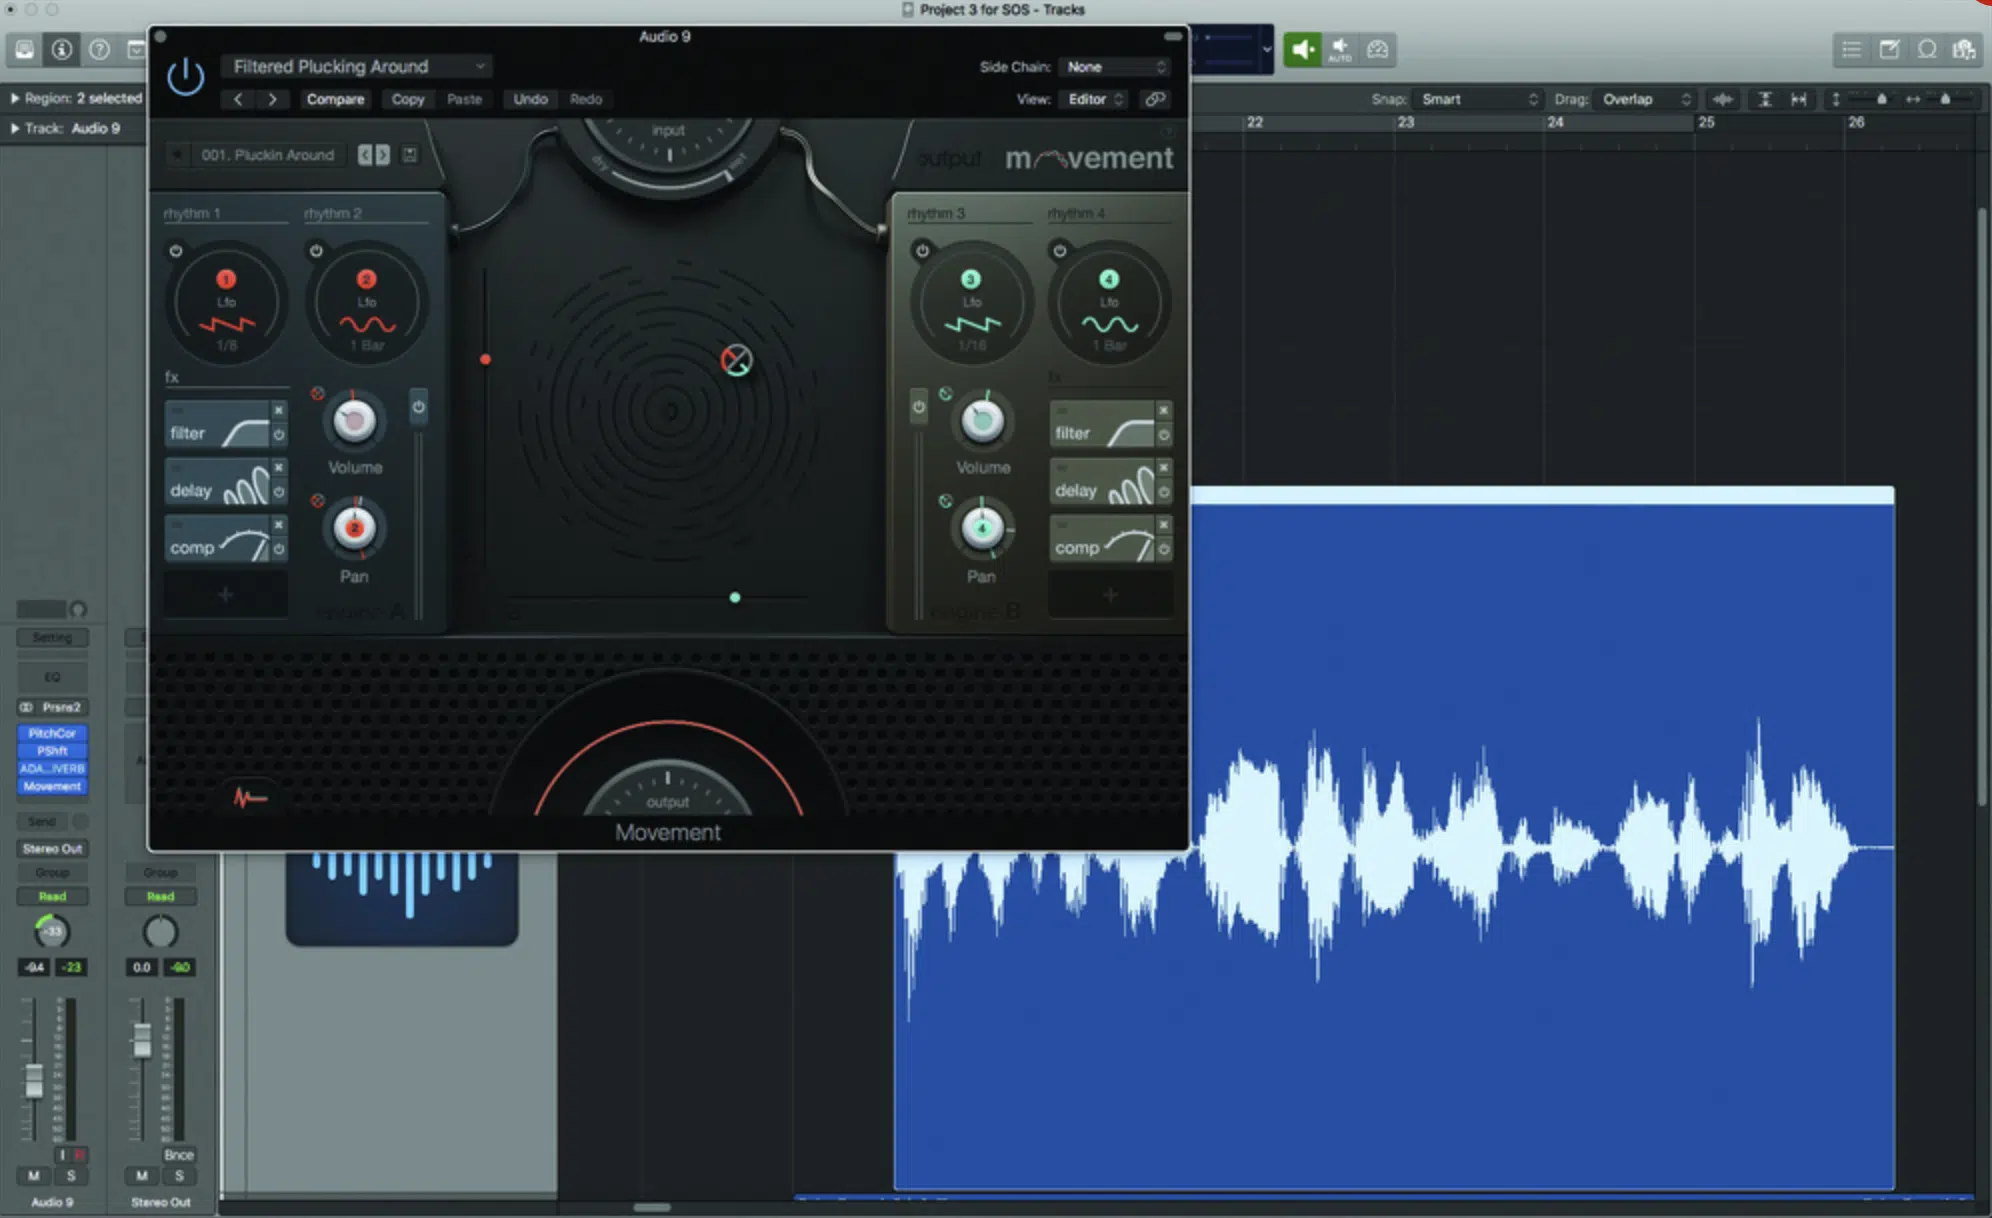Adjust engine A Volume knob

click(354, 422)
